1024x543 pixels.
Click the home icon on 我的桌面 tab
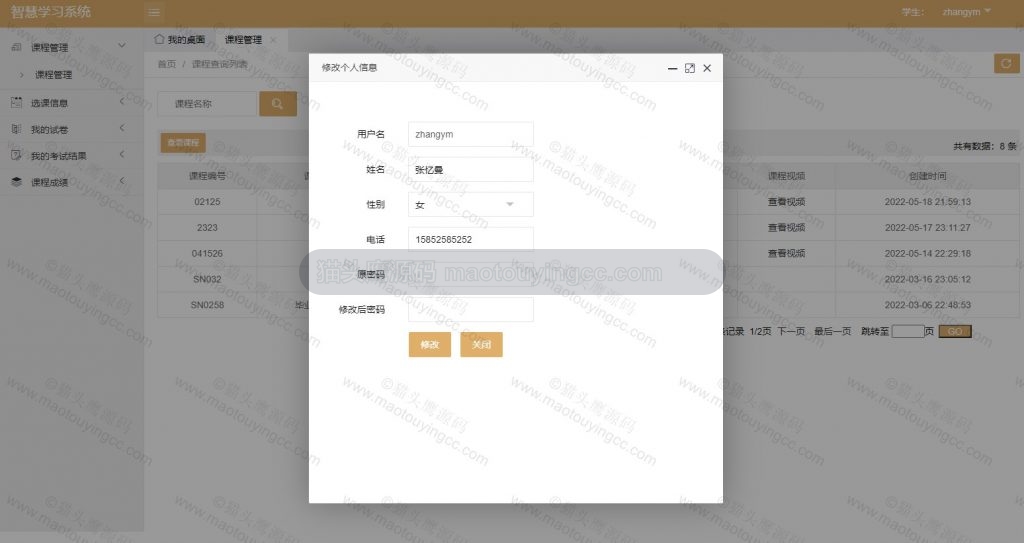click(x=159, y=39)
